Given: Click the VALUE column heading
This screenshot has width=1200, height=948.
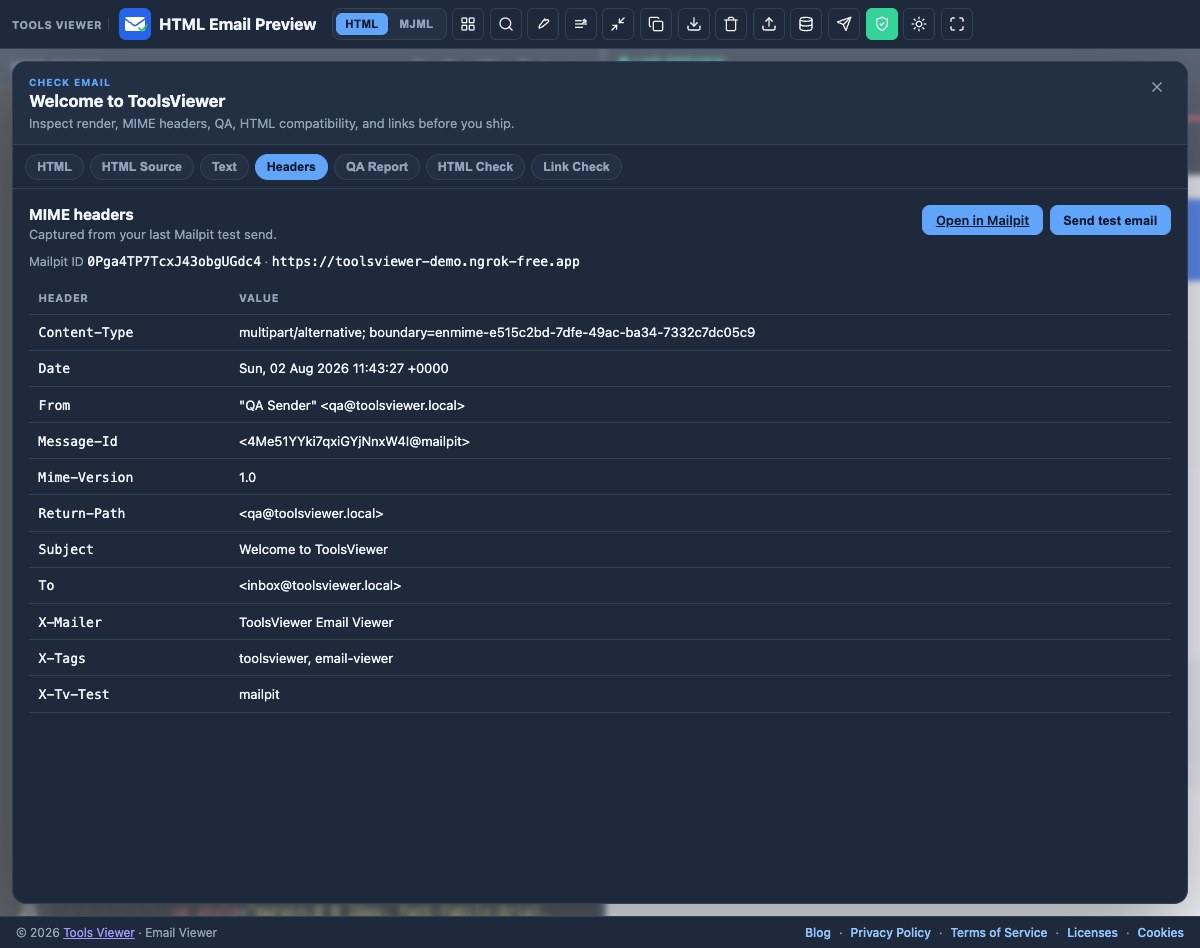Looking at the screenshot, I should pyautogui.click(x=259, y=298).
